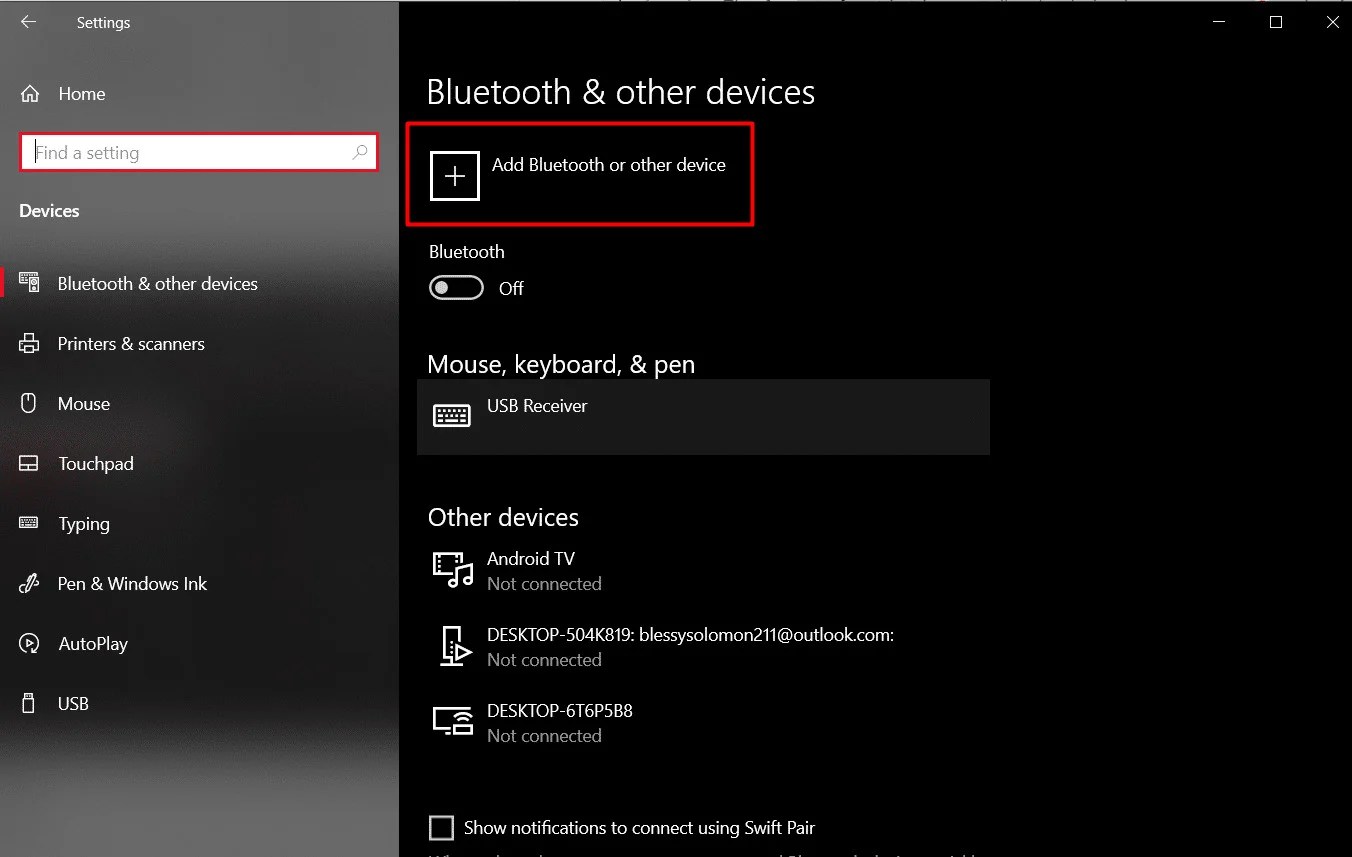Click the plus icon to add a device
Image resolution: width=1352 pixels, height=857 pixels.
[x=454, y=175]
